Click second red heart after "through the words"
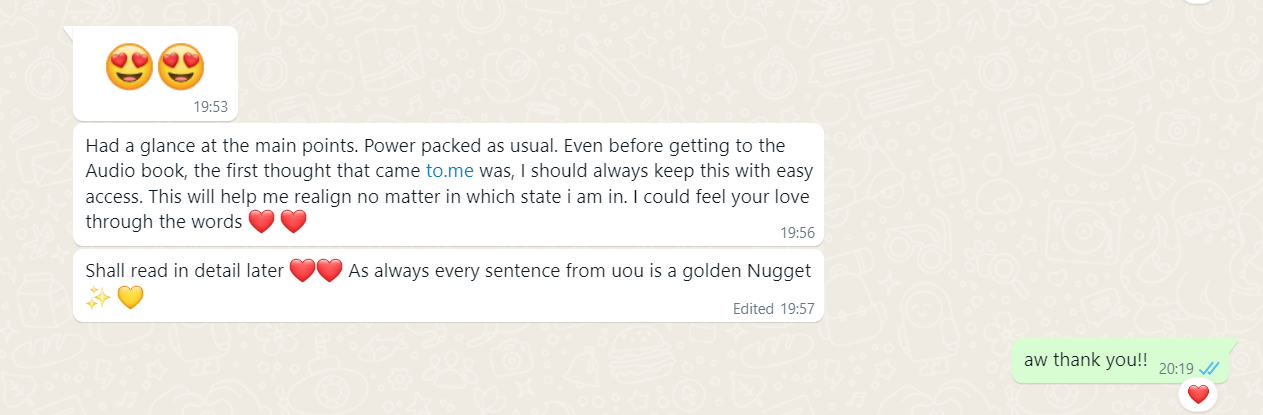Viewport: 1263px width, 415px height. 293,222
